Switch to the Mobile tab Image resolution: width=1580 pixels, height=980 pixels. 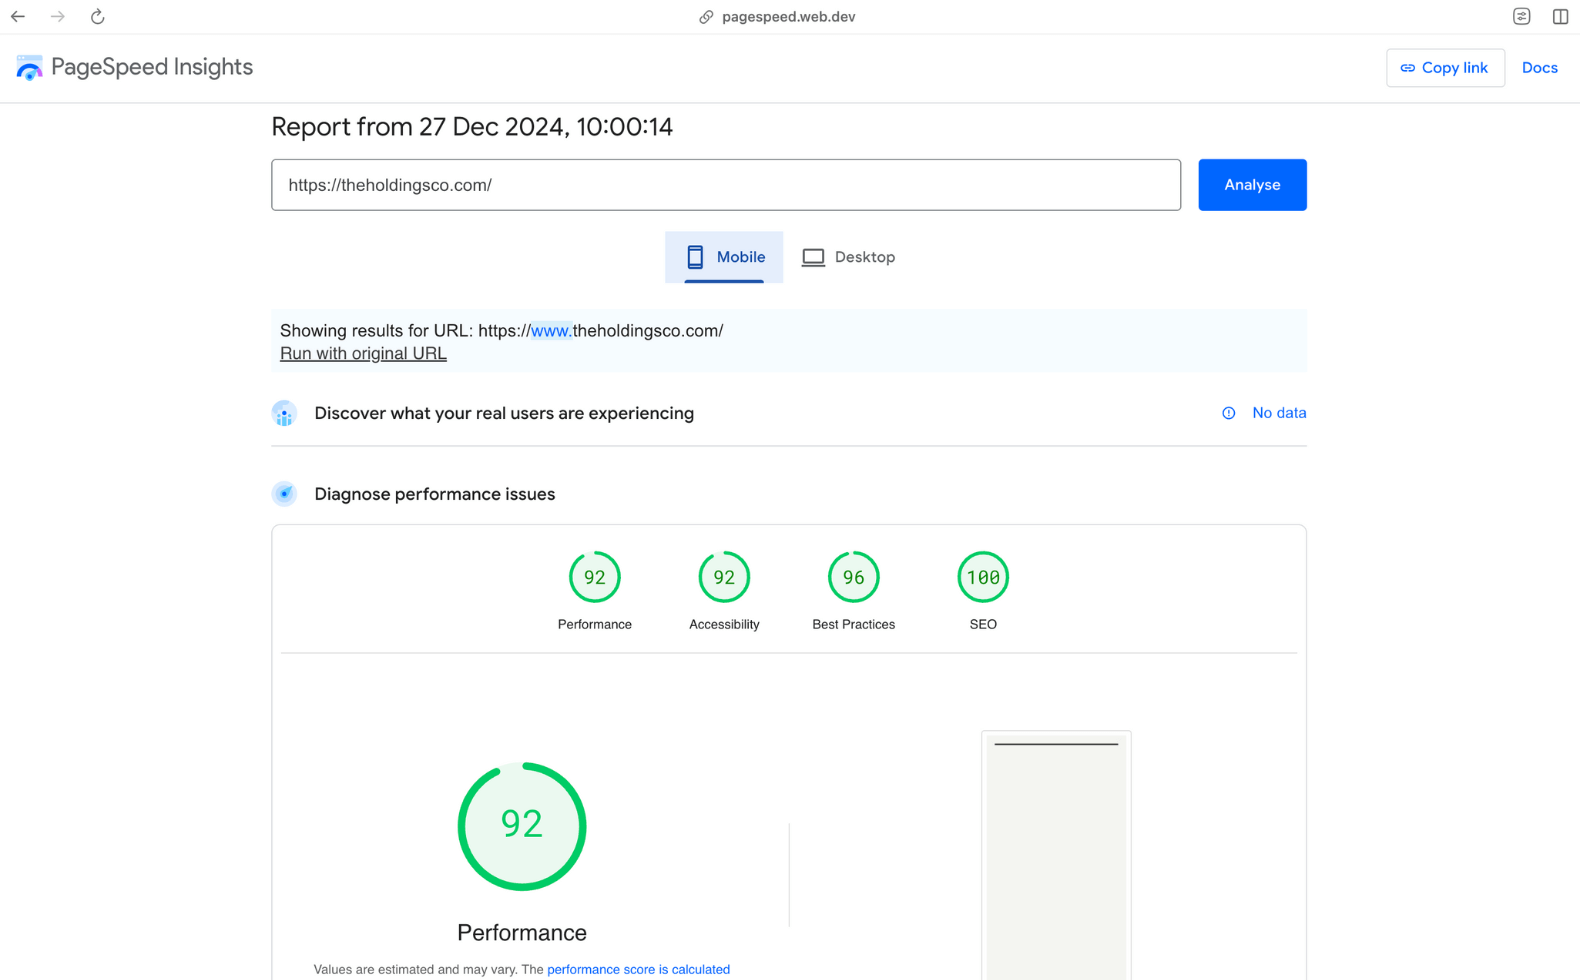pyautogui.click(x=724, y=257)
